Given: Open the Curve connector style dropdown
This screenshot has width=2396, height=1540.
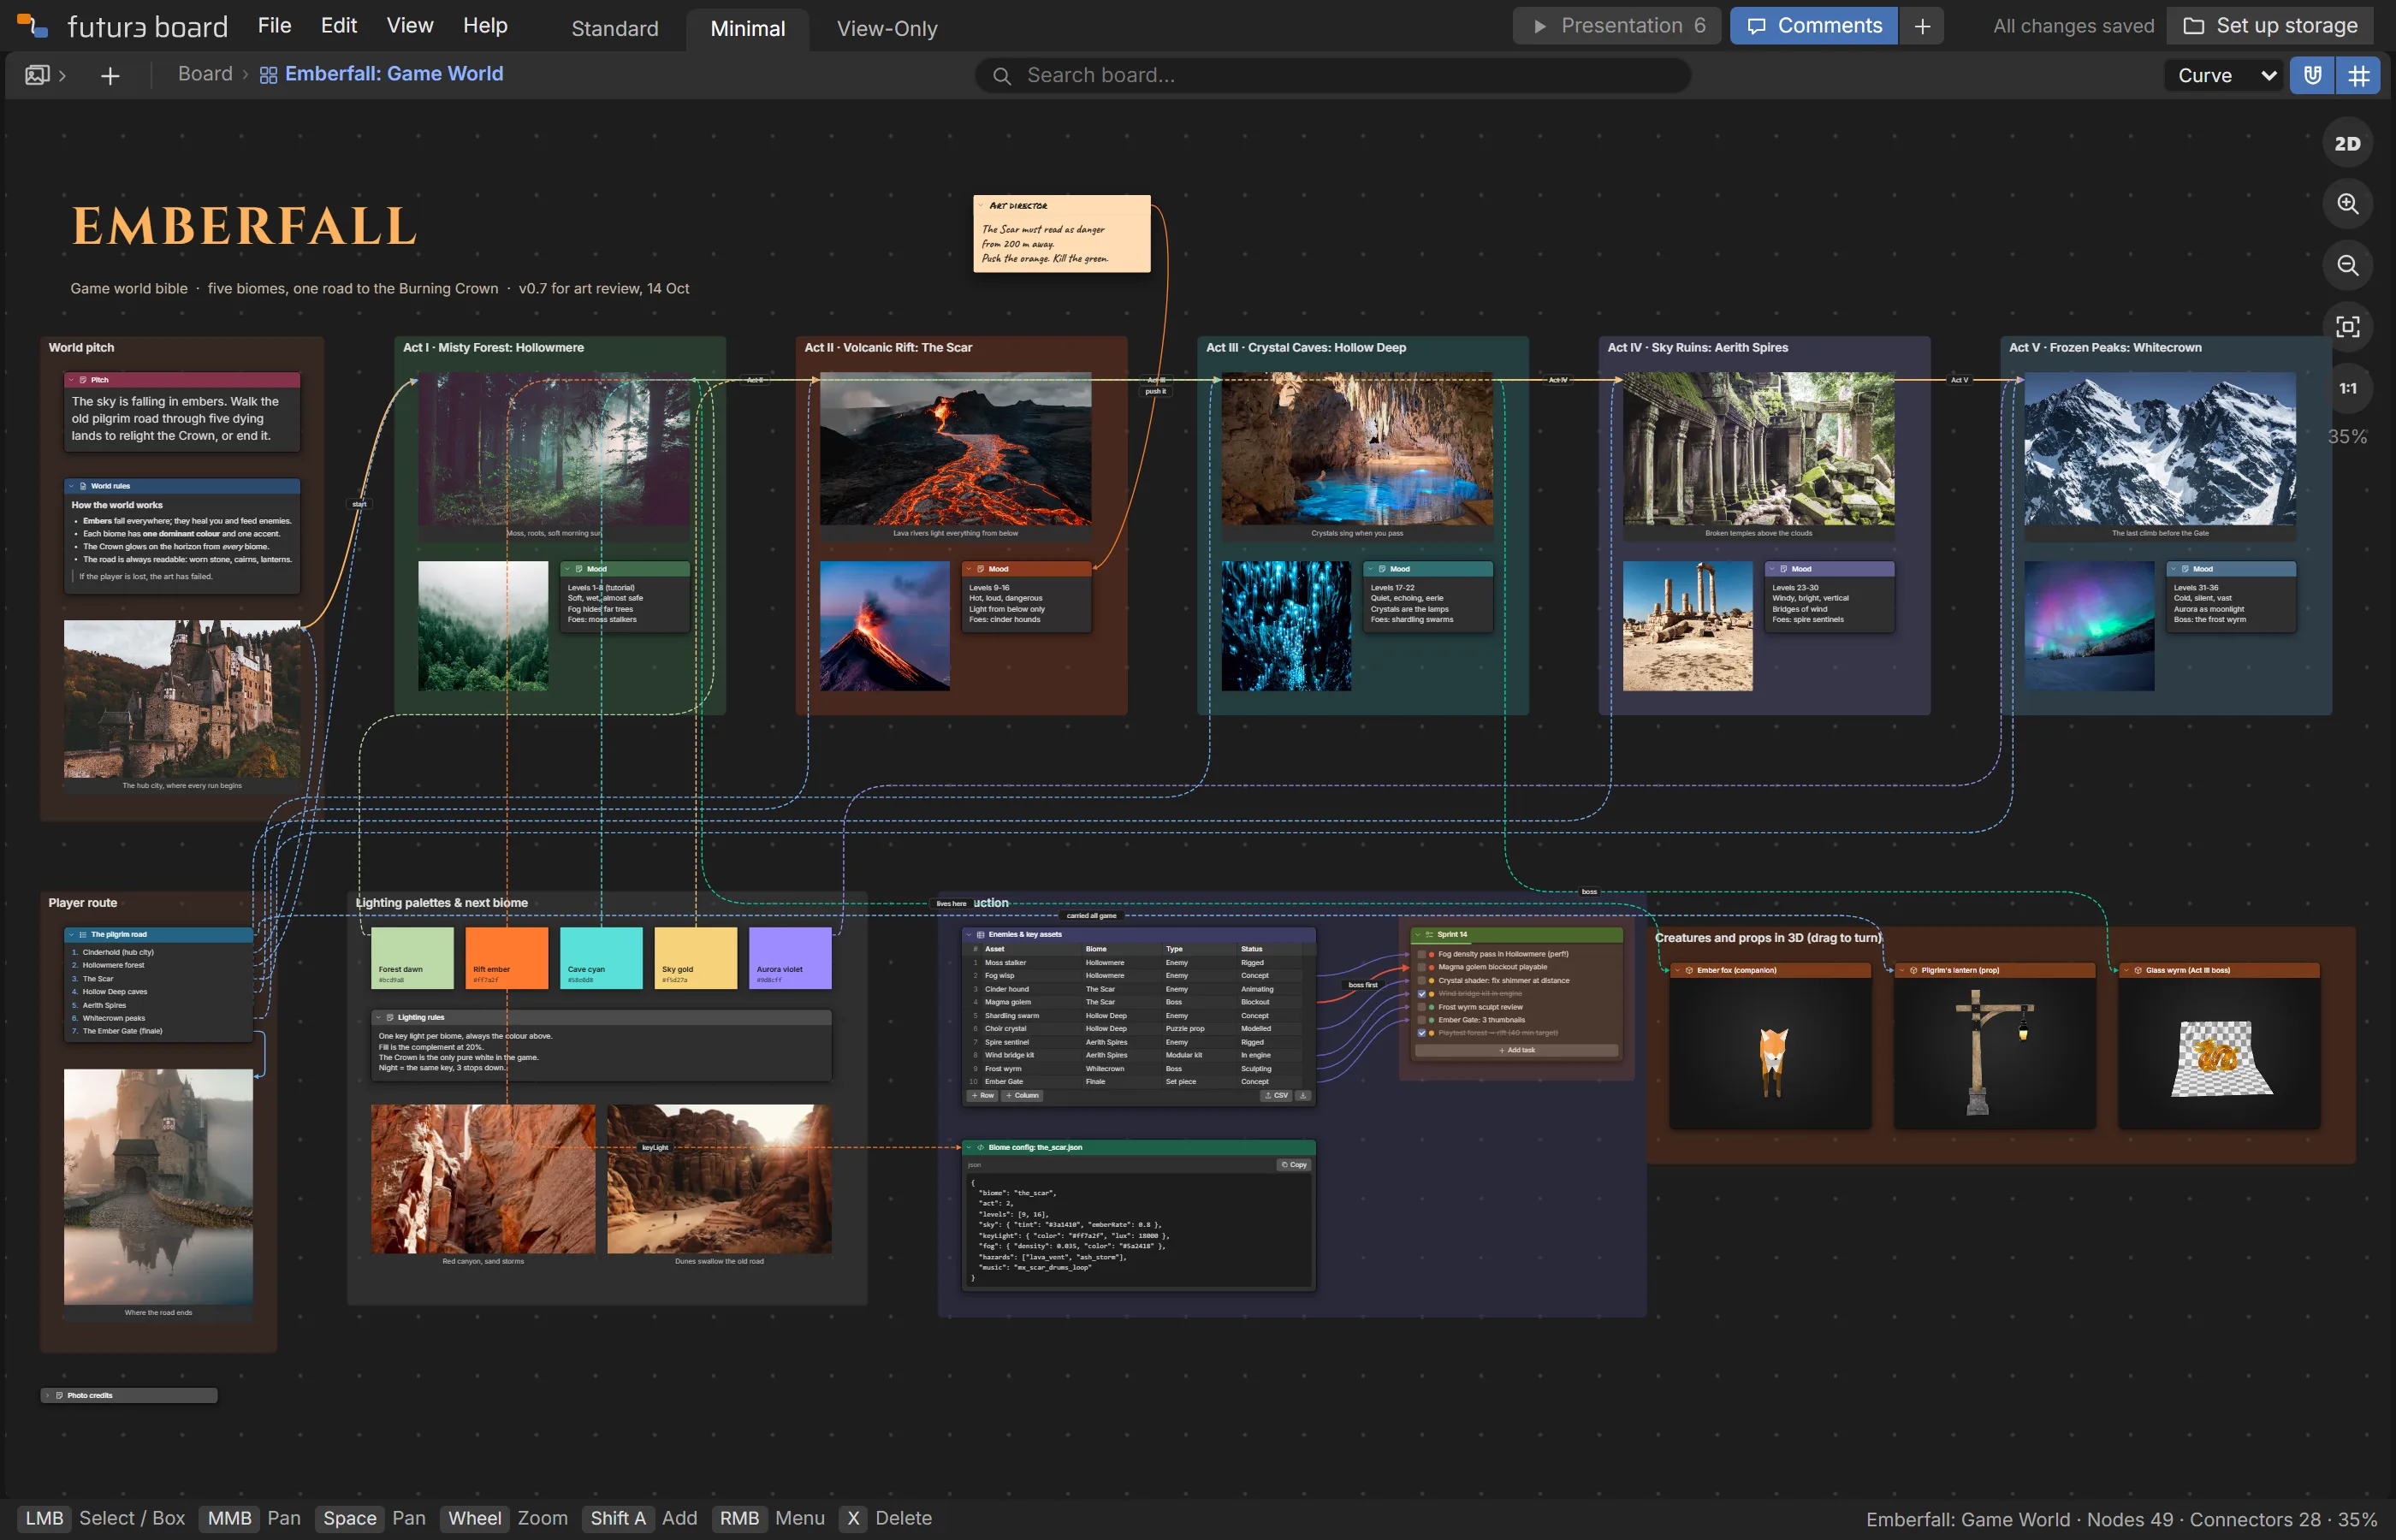Looking at the screenshot, I should click(x=2225, y=75).
